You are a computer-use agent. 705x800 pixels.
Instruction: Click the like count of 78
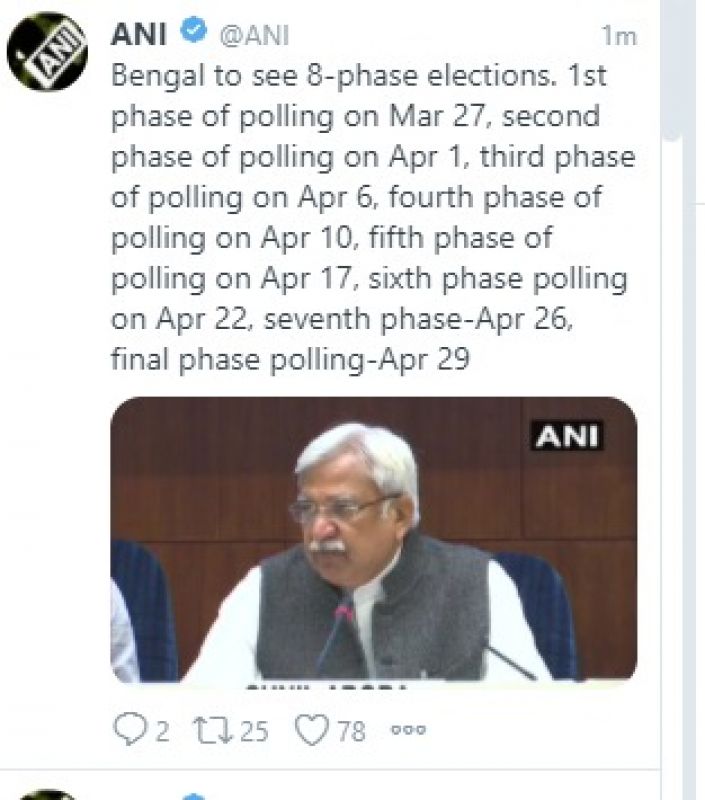click(350, 732)
